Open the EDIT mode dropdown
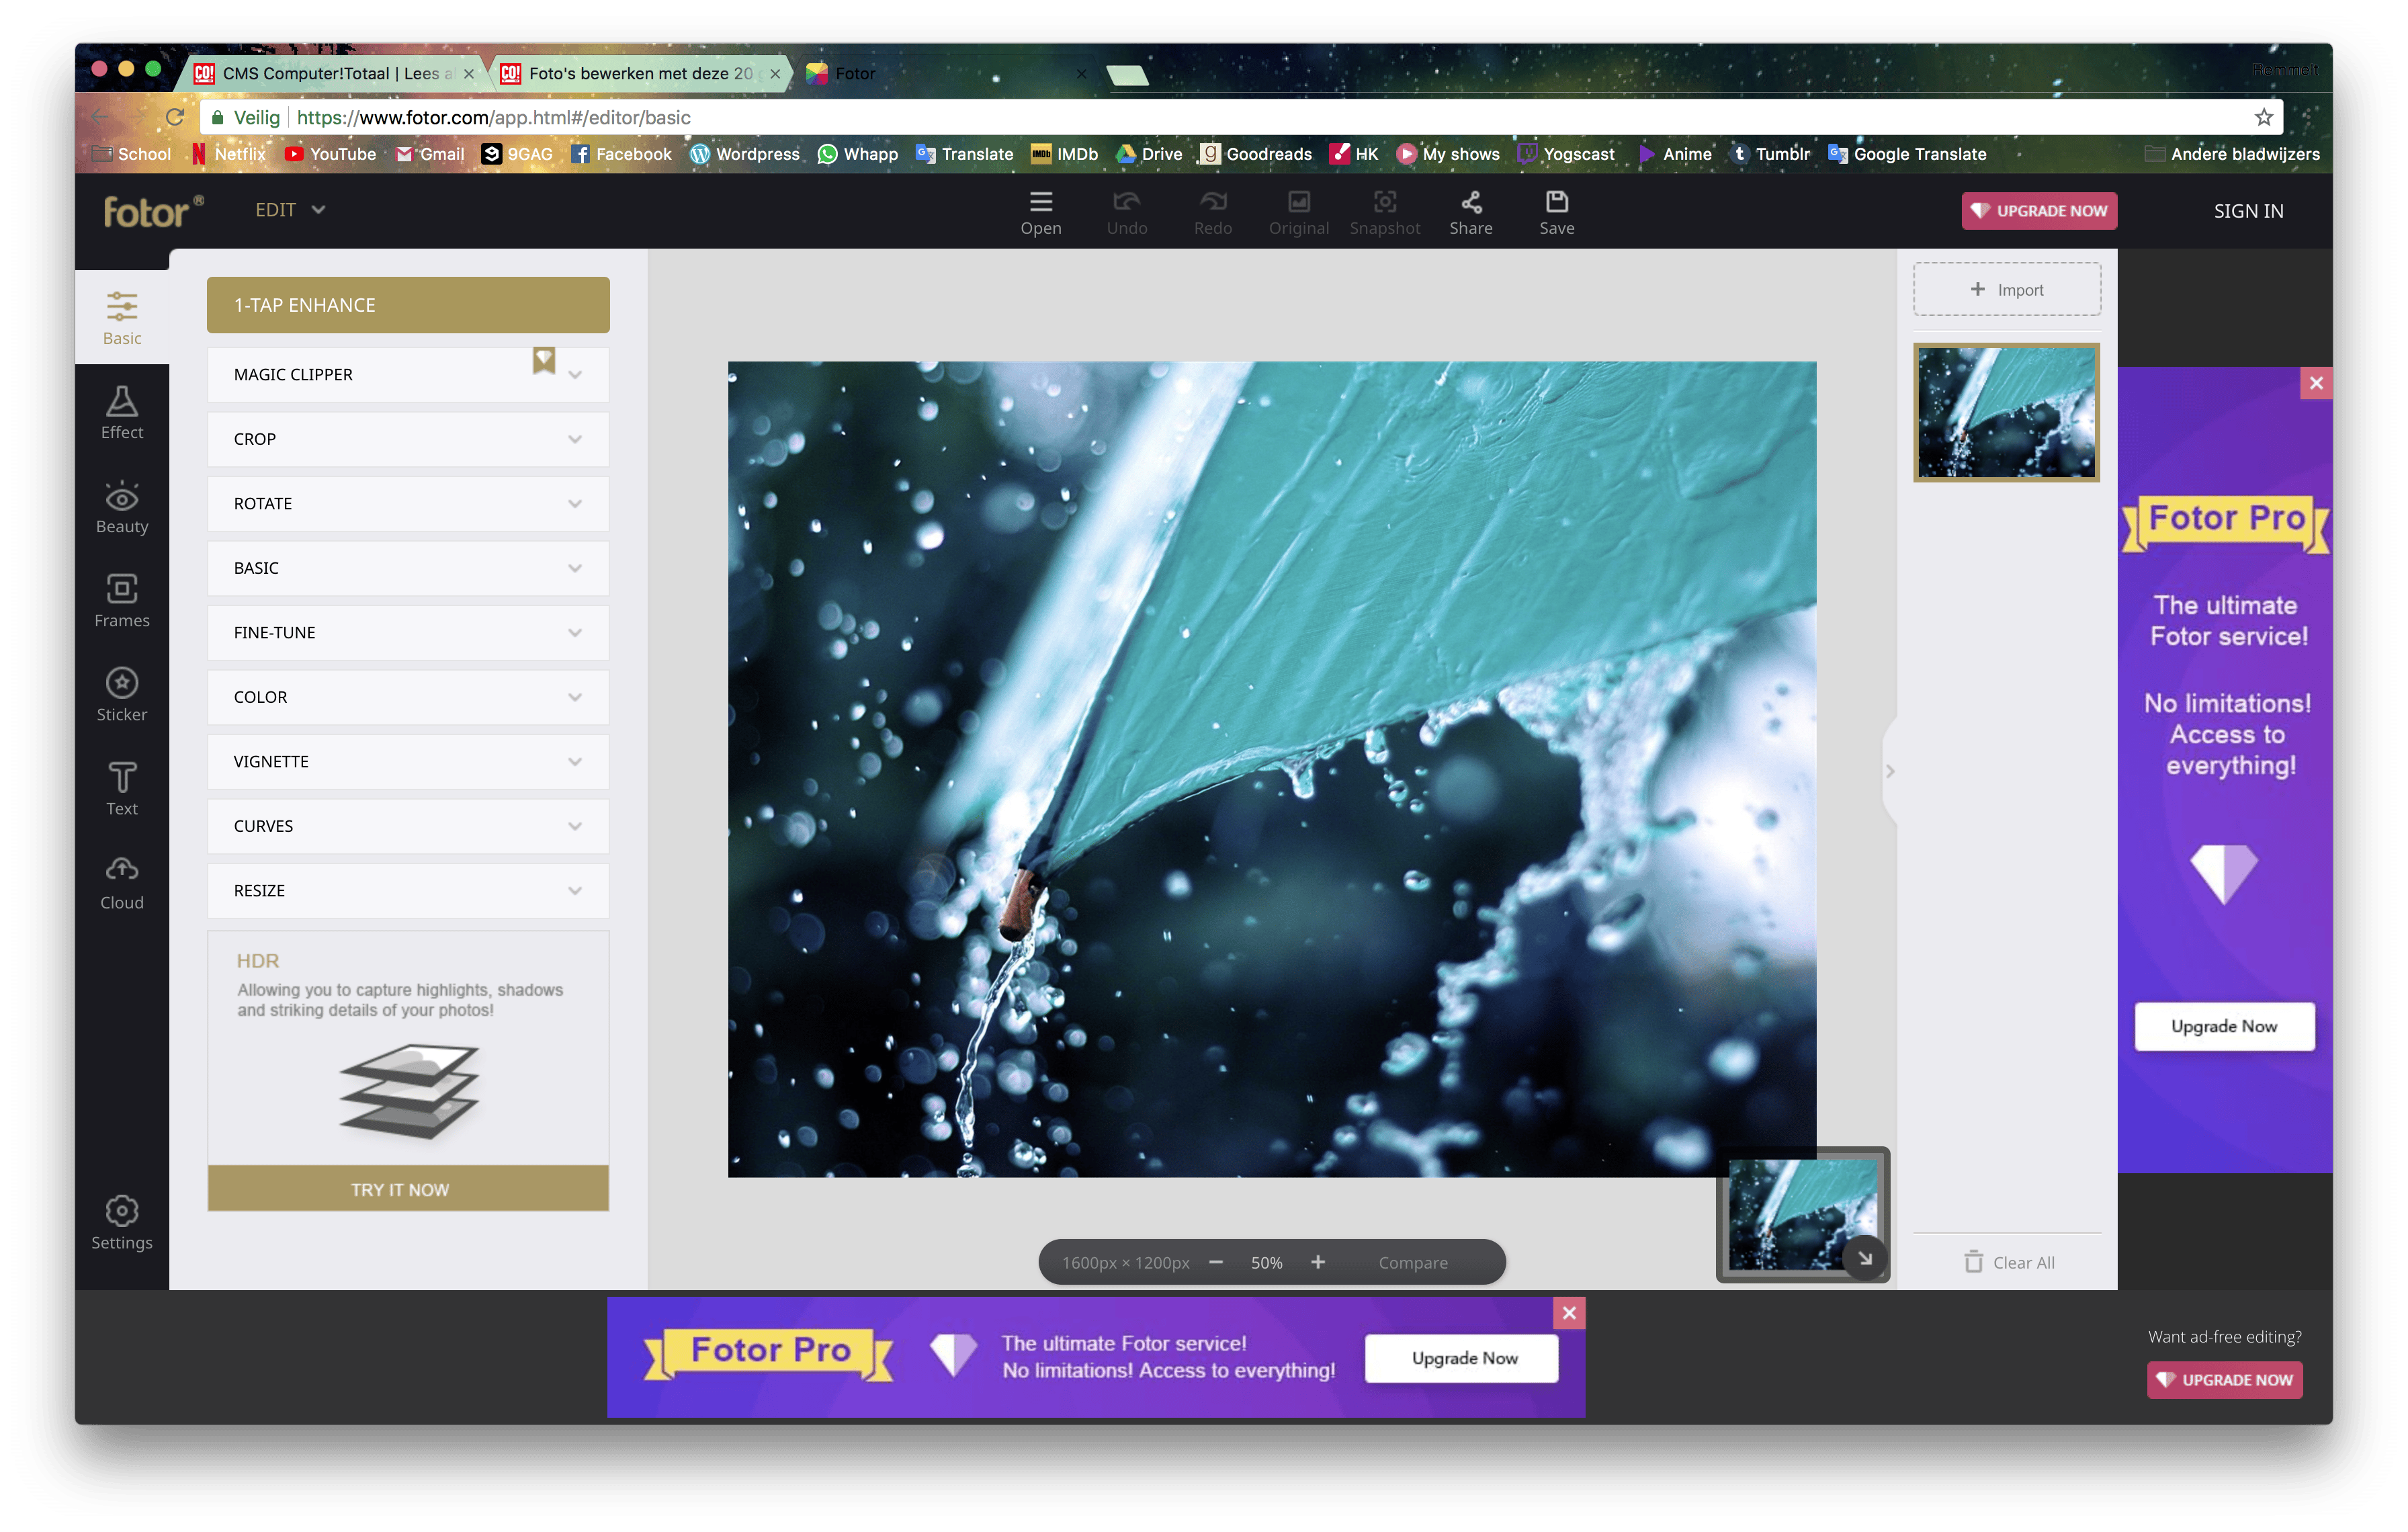 [290, 210]
